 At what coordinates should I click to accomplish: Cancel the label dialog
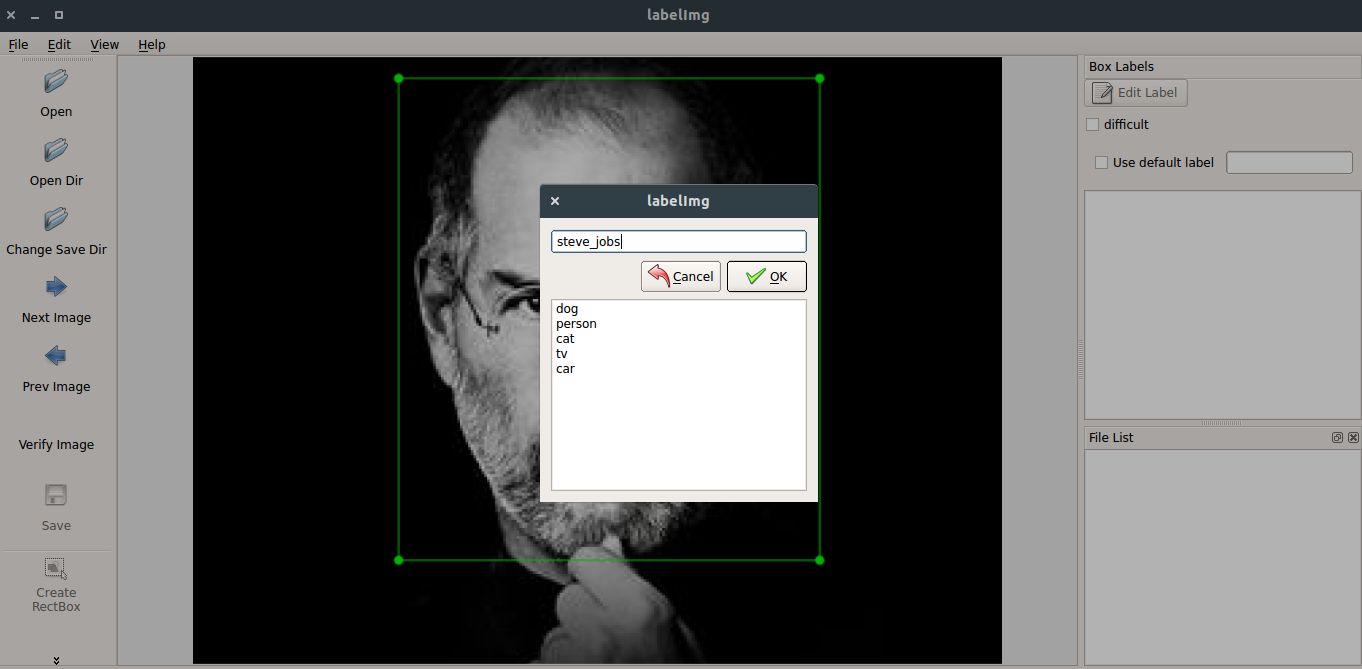[x=680, y=277]
